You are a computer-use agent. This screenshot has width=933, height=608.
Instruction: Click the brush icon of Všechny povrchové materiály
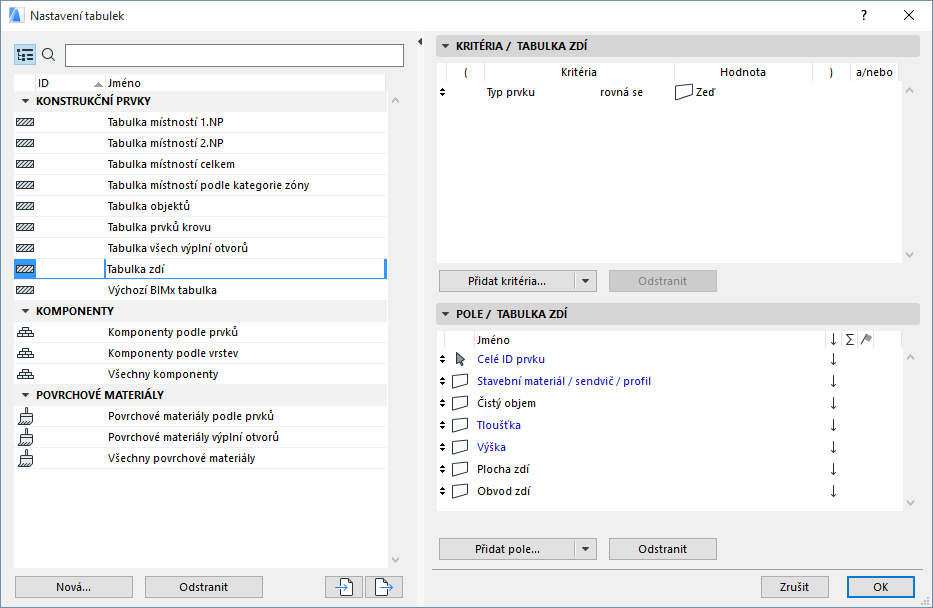click(x=26, y=458)
